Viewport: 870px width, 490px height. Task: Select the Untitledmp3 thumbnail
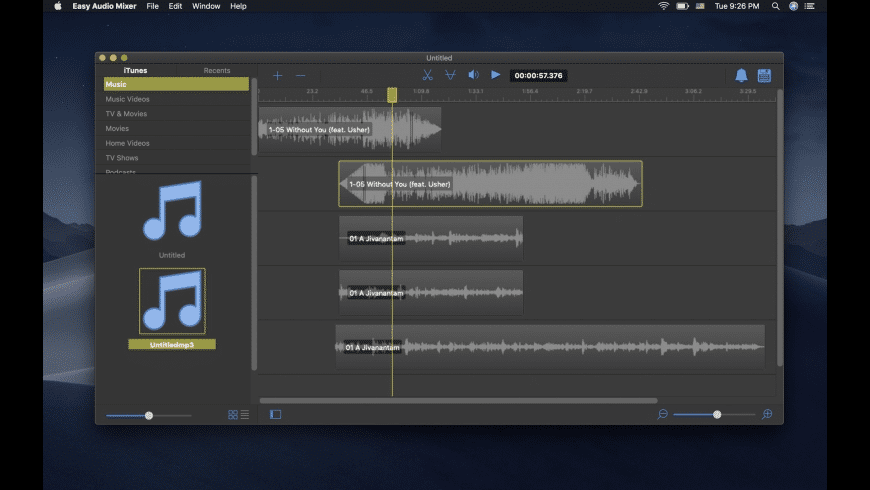pos(172,301)
